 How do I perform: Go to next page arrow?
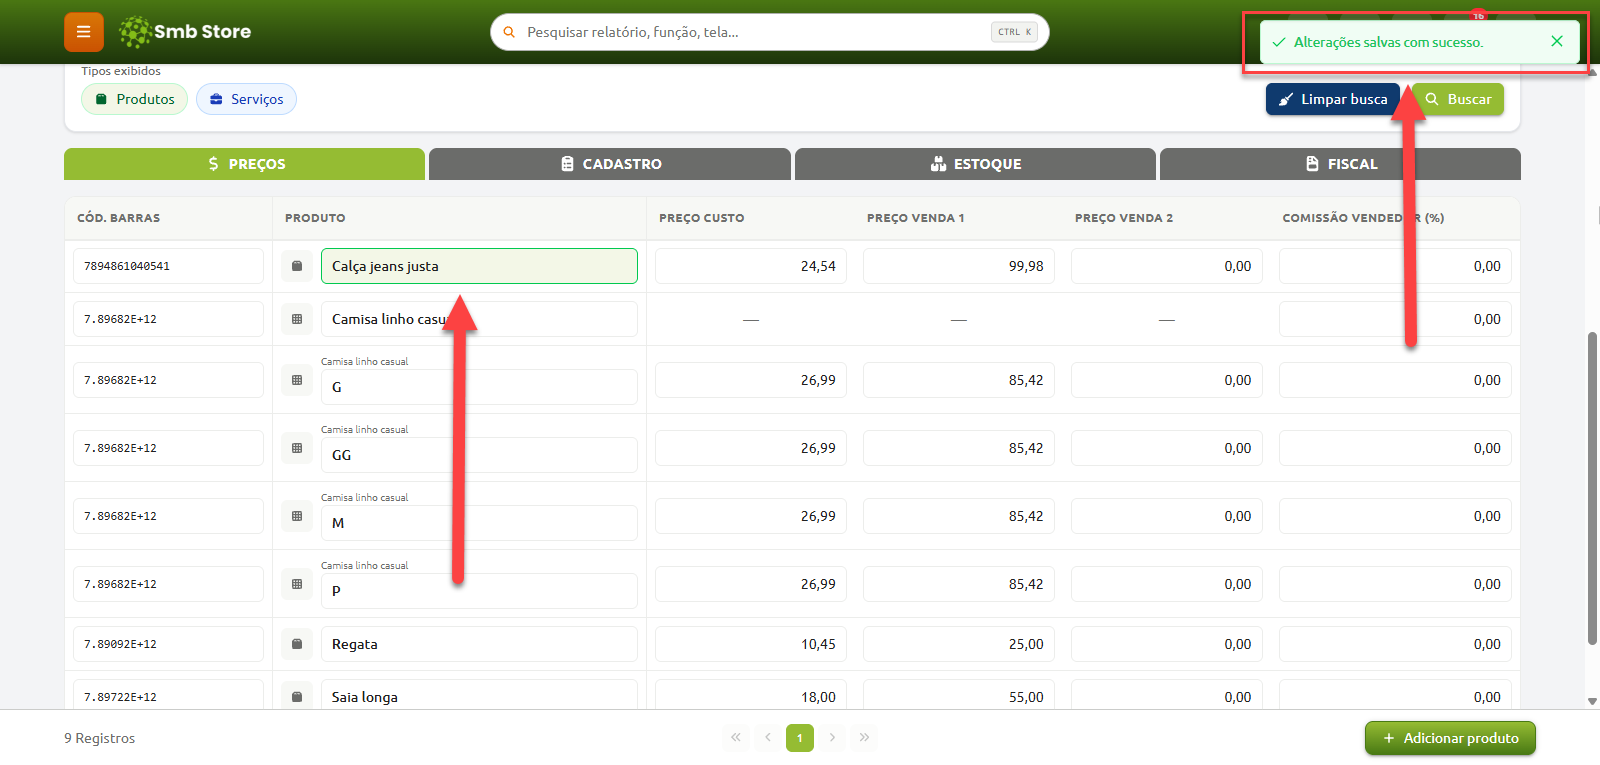click(832, 737)
